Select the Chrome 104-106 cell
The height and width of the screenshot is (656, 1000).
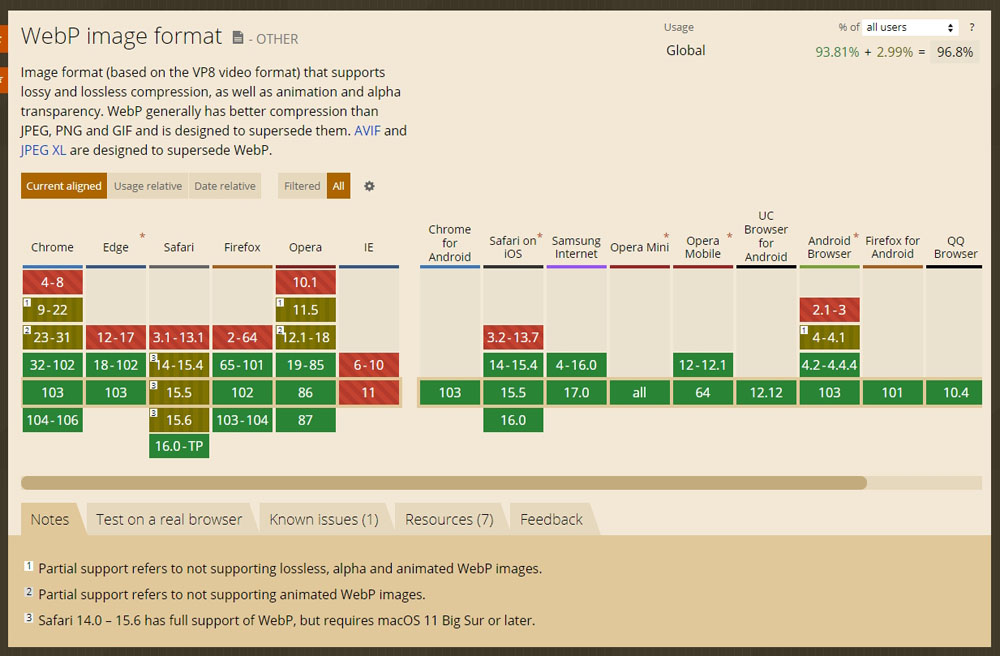pos(52,420)
